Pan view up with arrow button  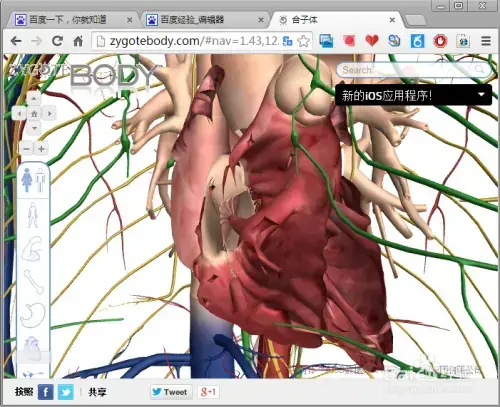pyautogui.click(x=34, y=99)
